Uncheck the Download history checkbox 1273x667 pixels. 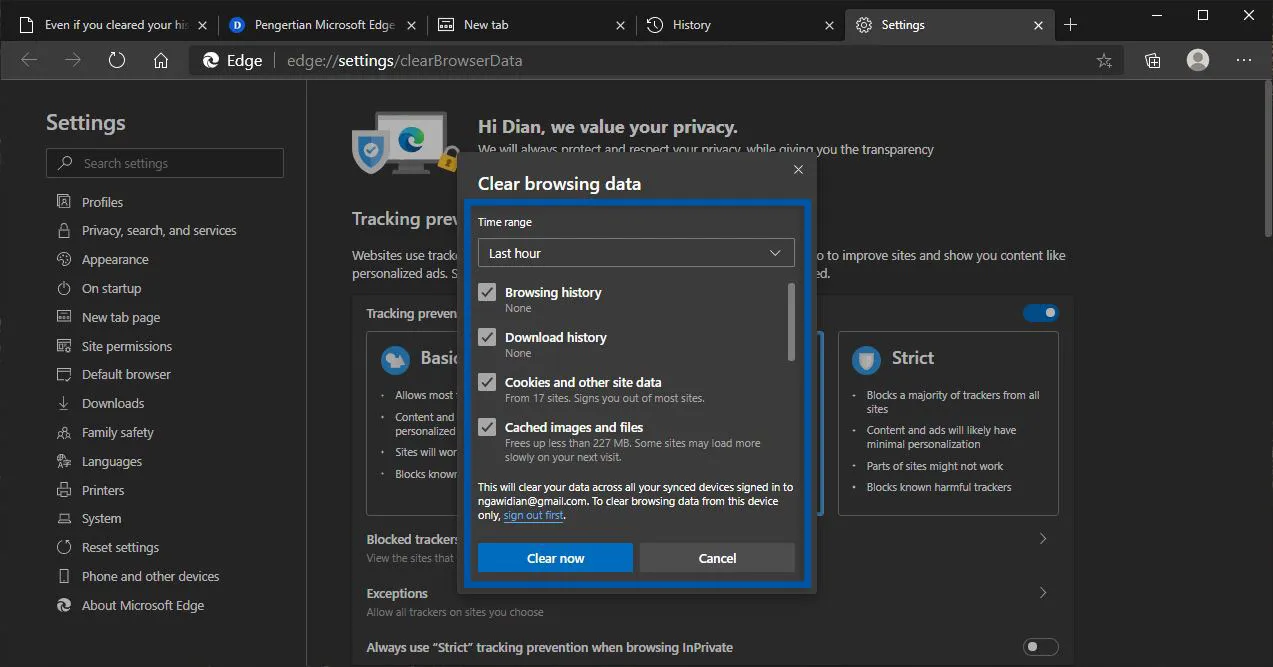pos(487,337)
